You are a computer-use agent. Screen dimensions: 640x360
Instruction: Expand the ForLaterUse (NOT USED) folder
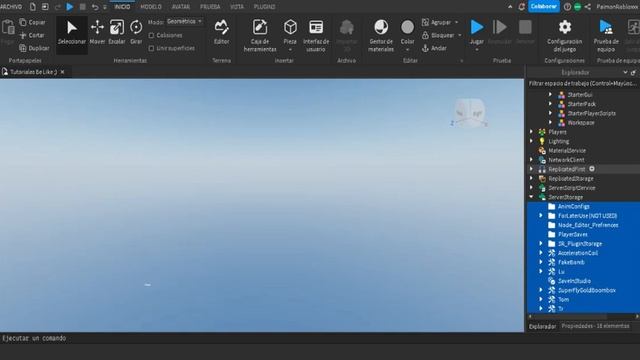541,216
